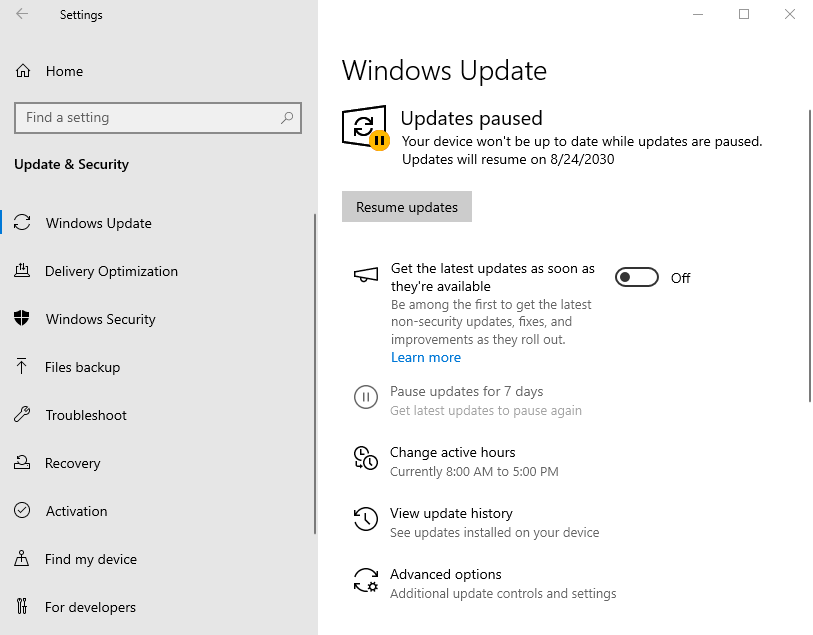
Task: Click the Windows Update sync icon in sidebar
Action: (x=22, y=222)
